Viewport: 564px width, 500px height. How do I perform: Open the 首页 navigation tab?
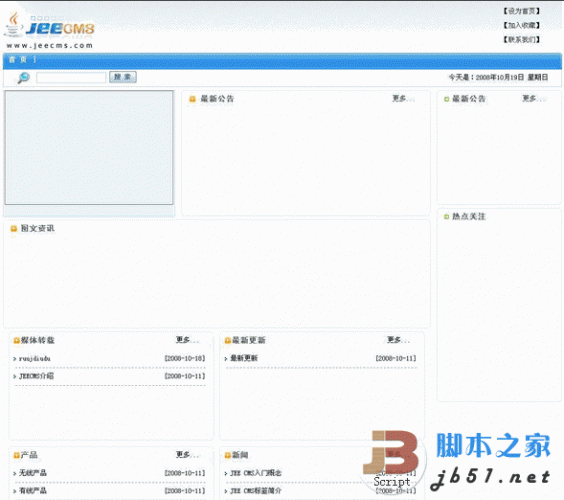tap(18, 59)
